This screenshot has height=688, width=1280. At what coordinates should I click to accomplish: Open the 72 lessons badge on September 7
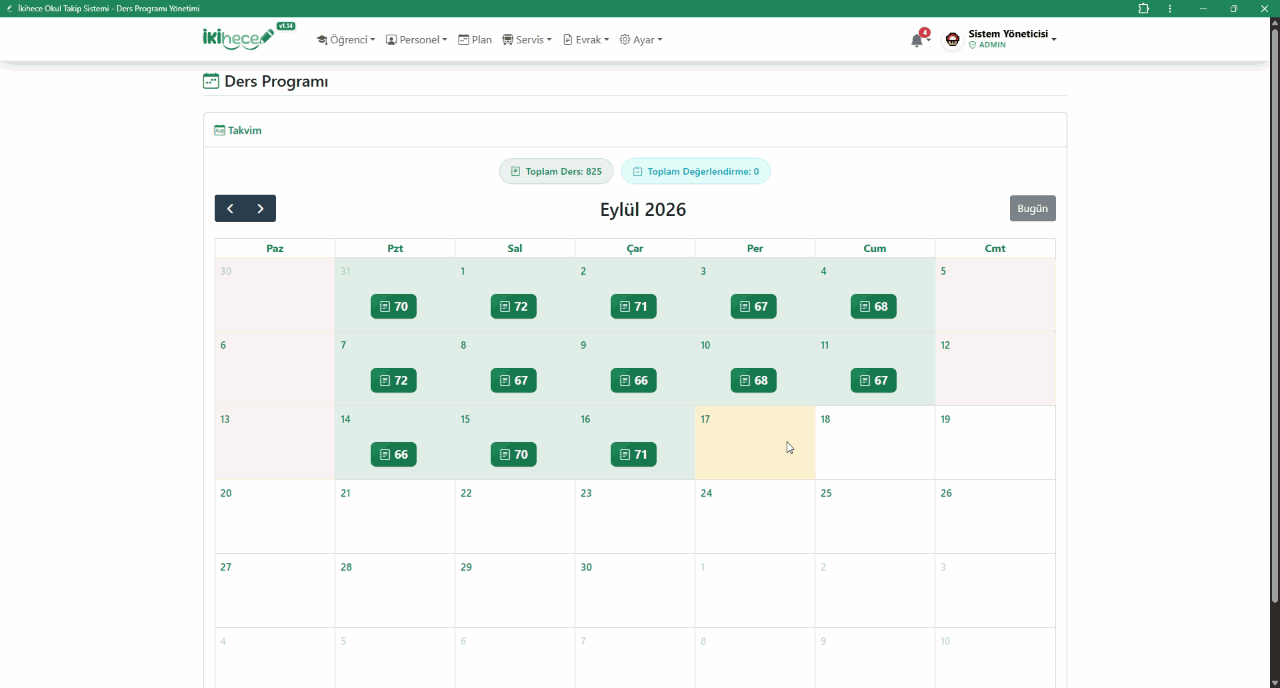(x=393, y=380)
